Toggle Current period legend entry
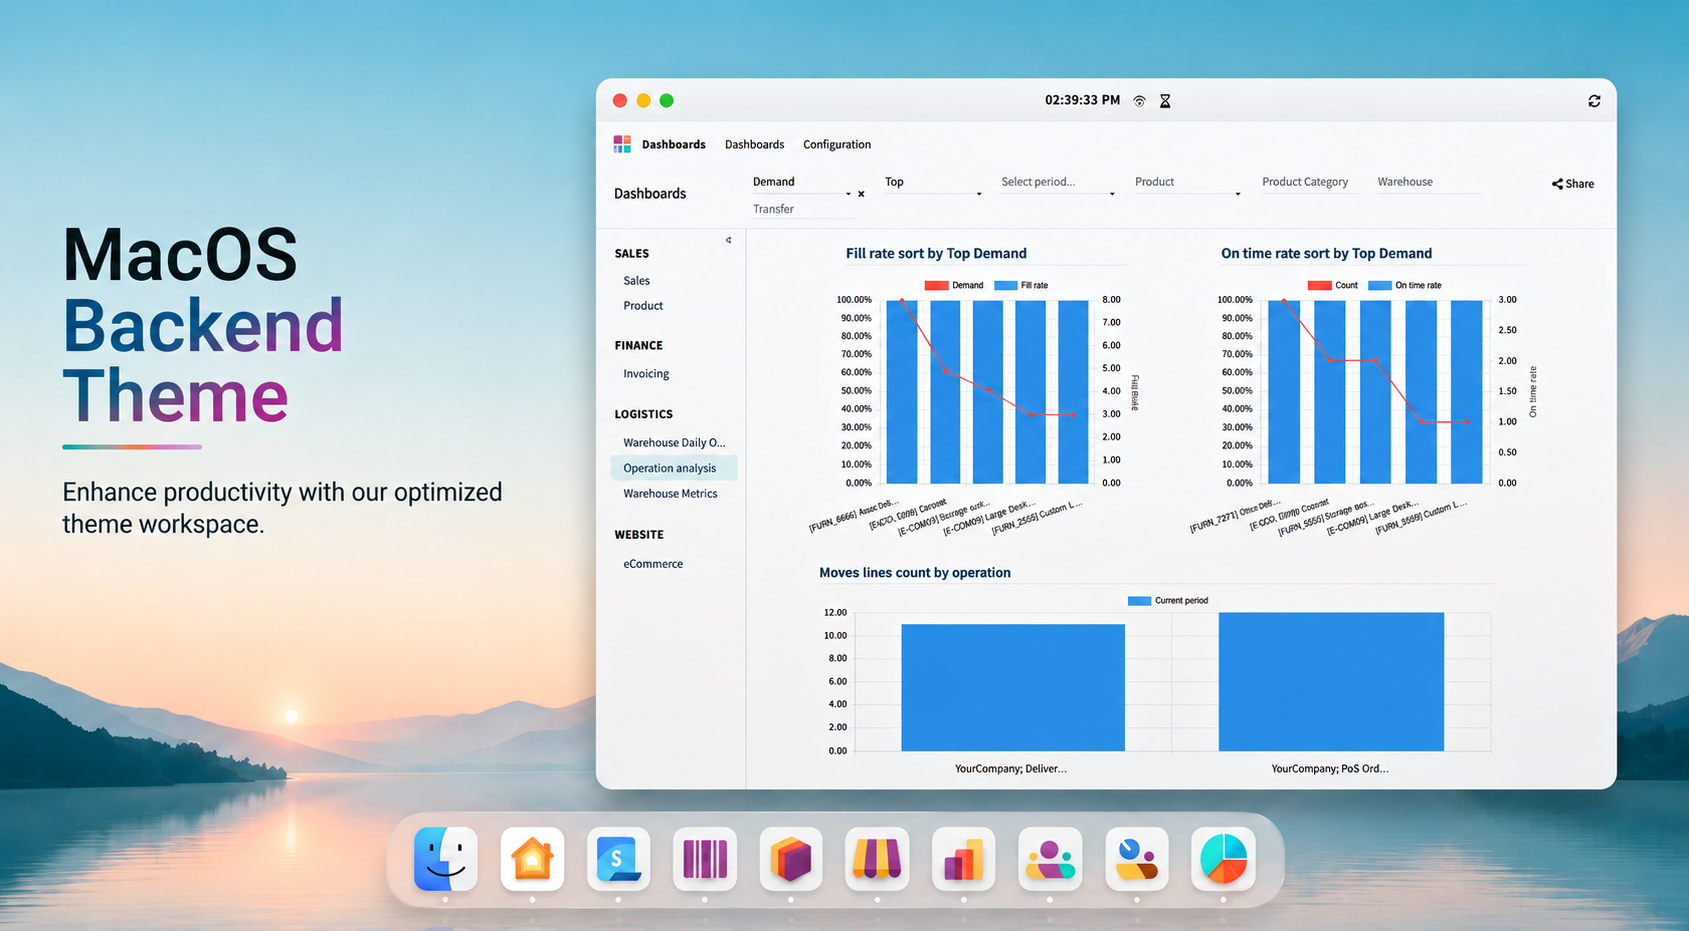Screen dimensions: 1689x931 1168,601
